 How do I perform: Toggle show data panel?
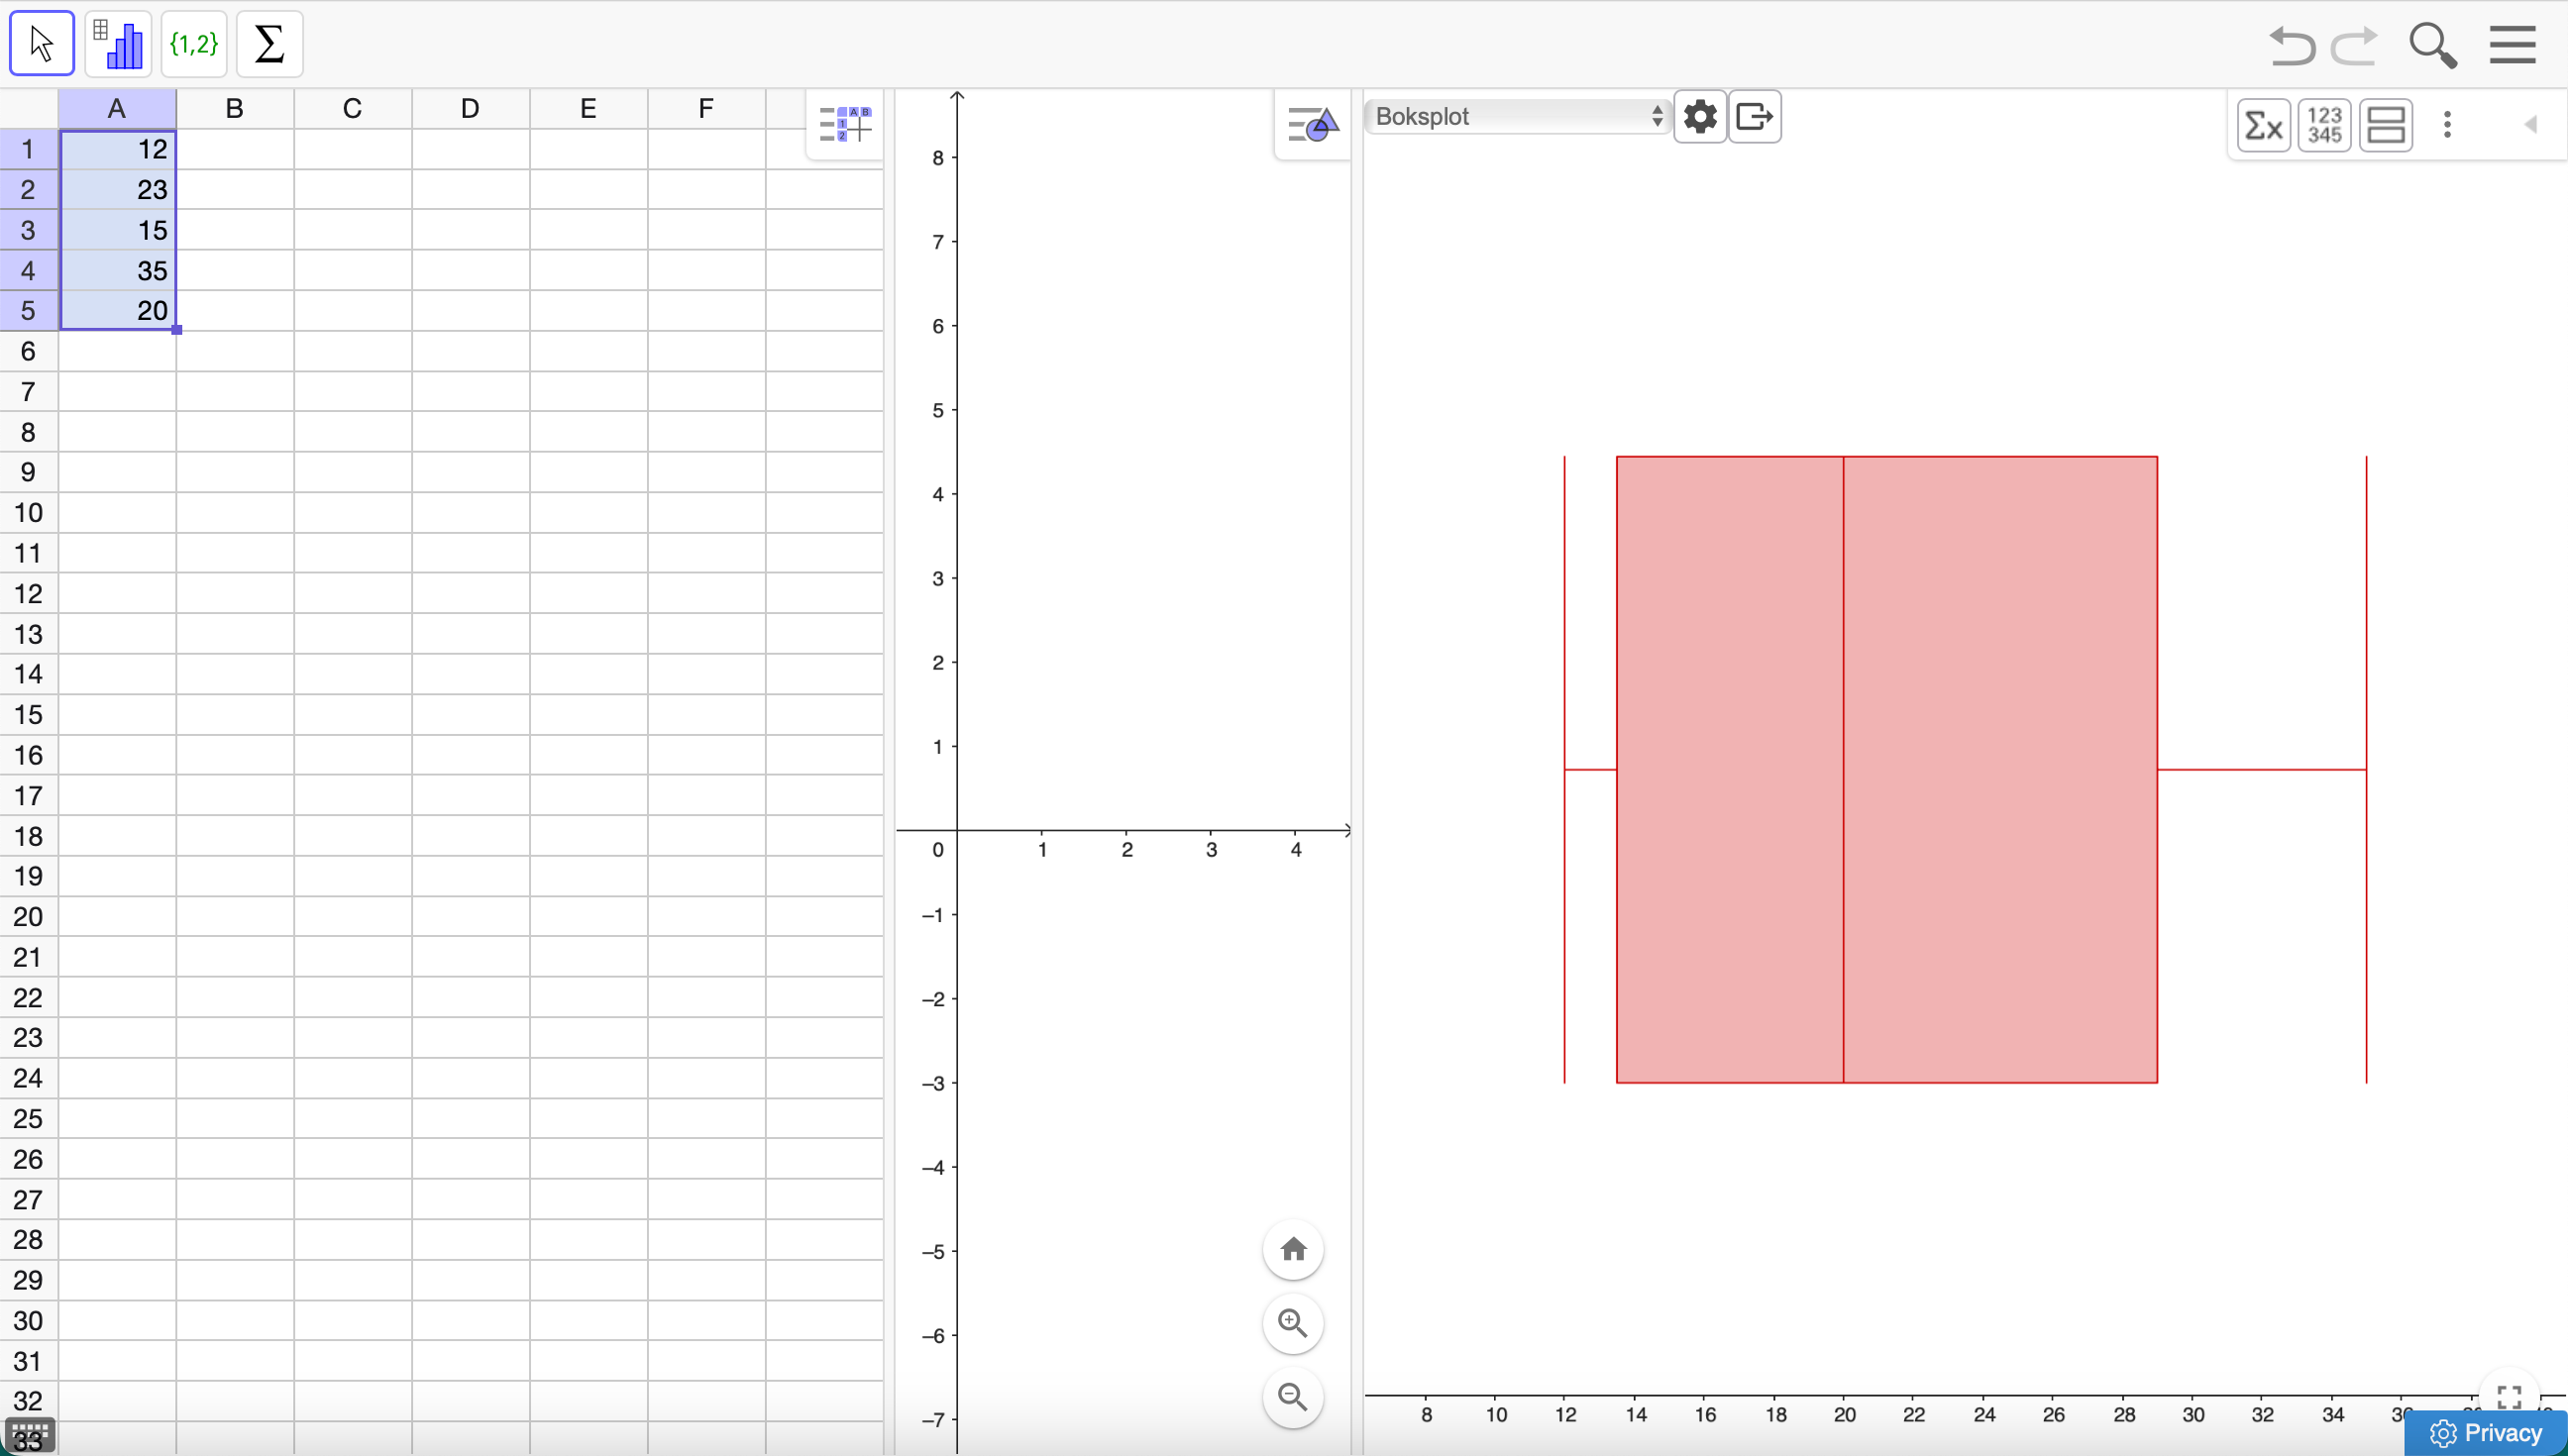tap(2324, 126)
